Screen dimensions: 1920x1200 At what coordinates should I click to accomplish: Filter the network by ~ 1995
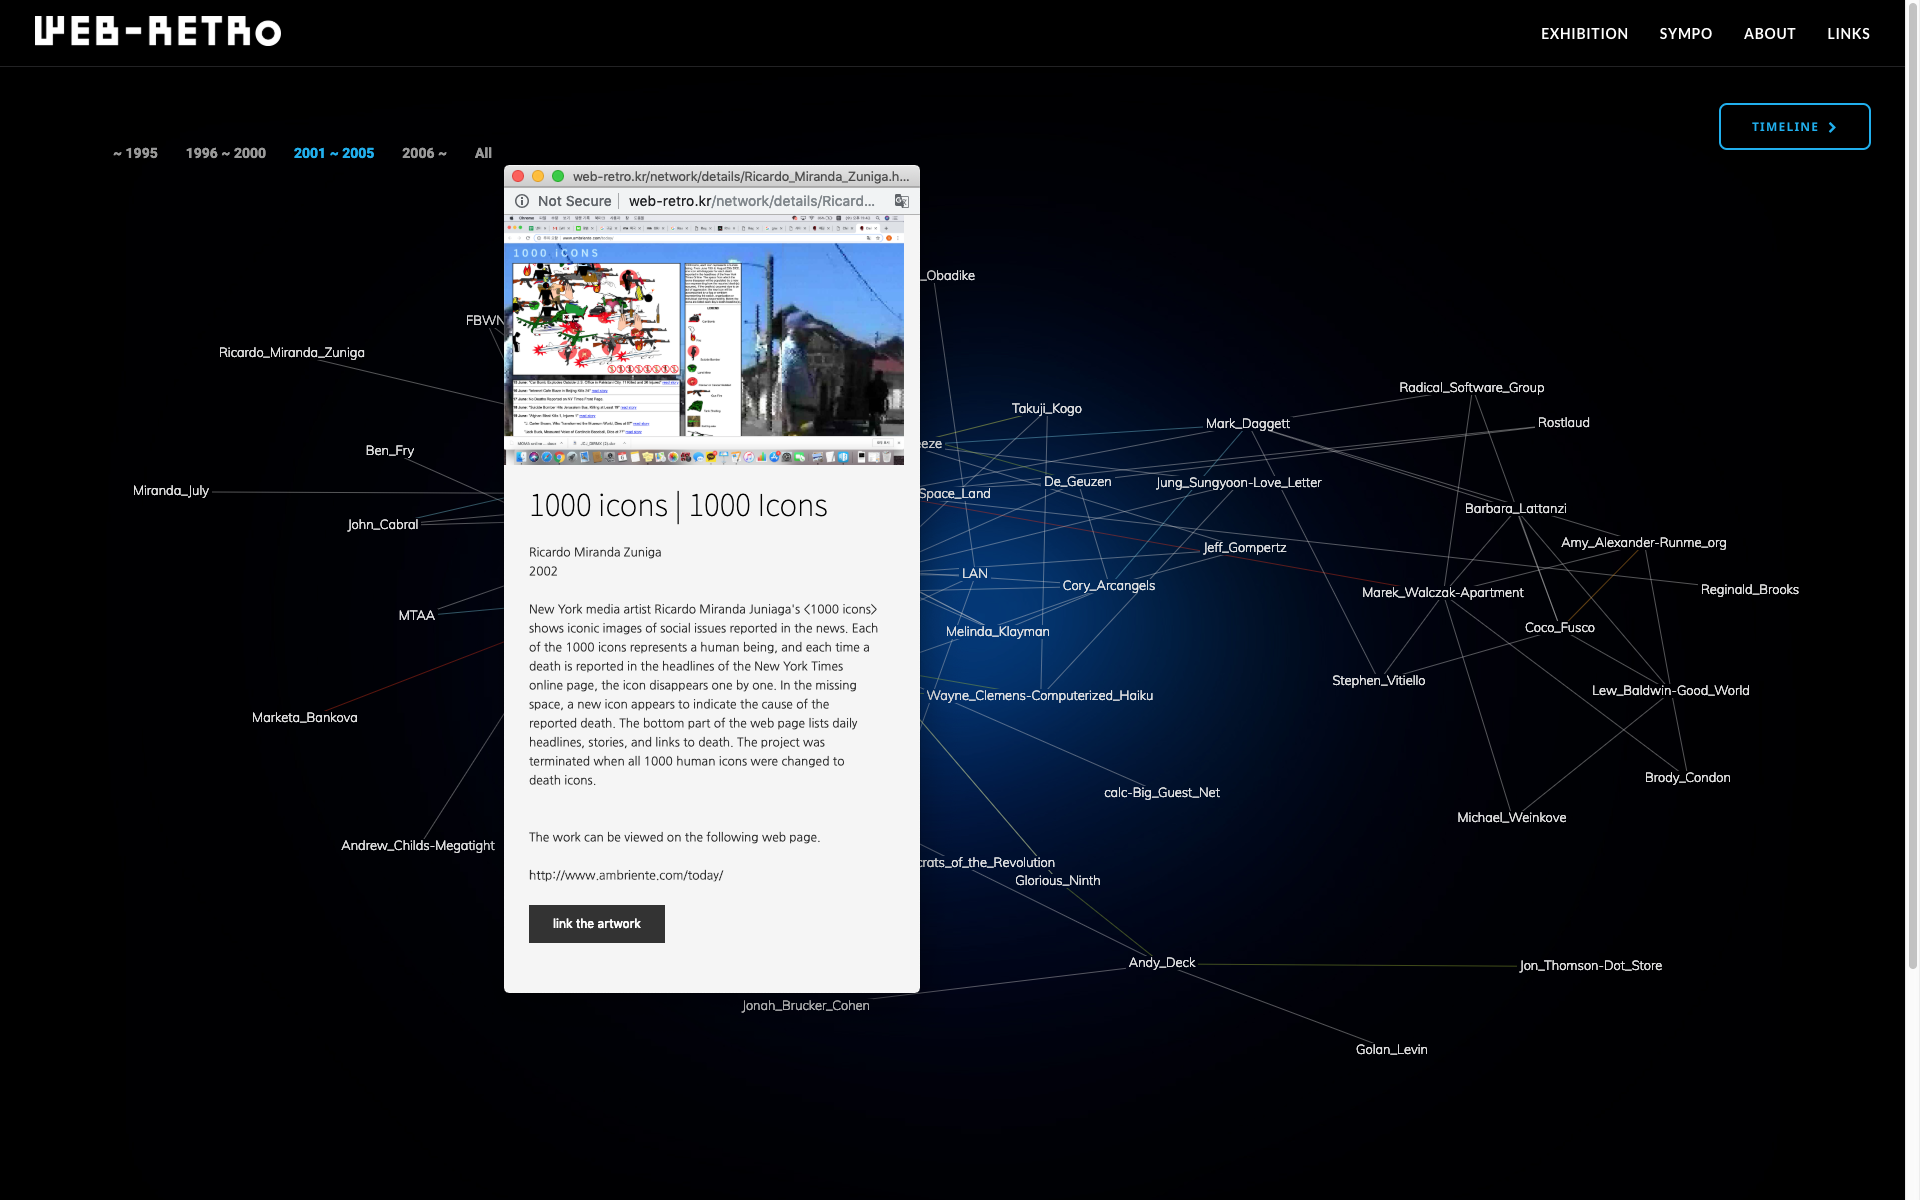pyautogui.click(x=135, y=153)
